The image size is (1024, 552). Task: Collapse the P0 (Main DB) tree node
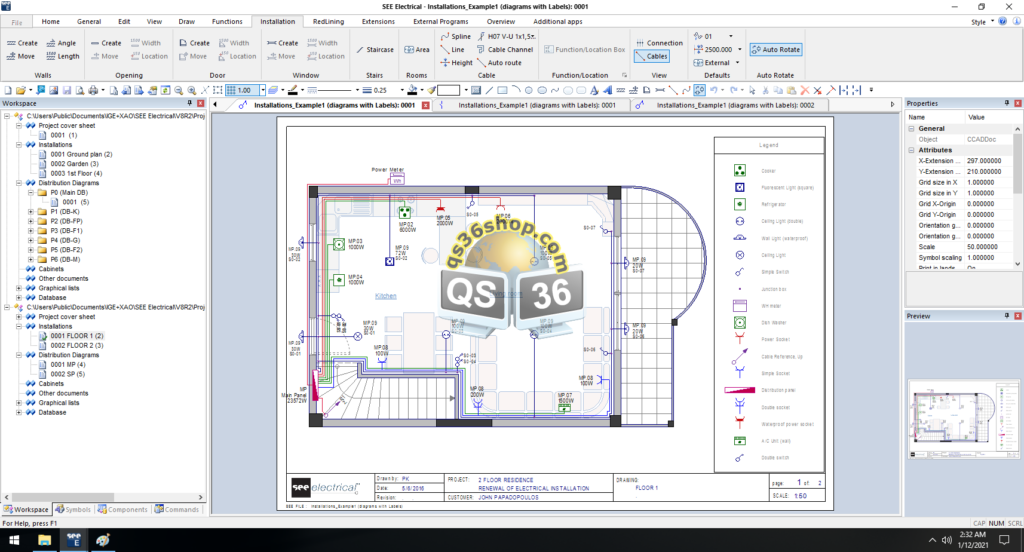click(x=31, y=193)
